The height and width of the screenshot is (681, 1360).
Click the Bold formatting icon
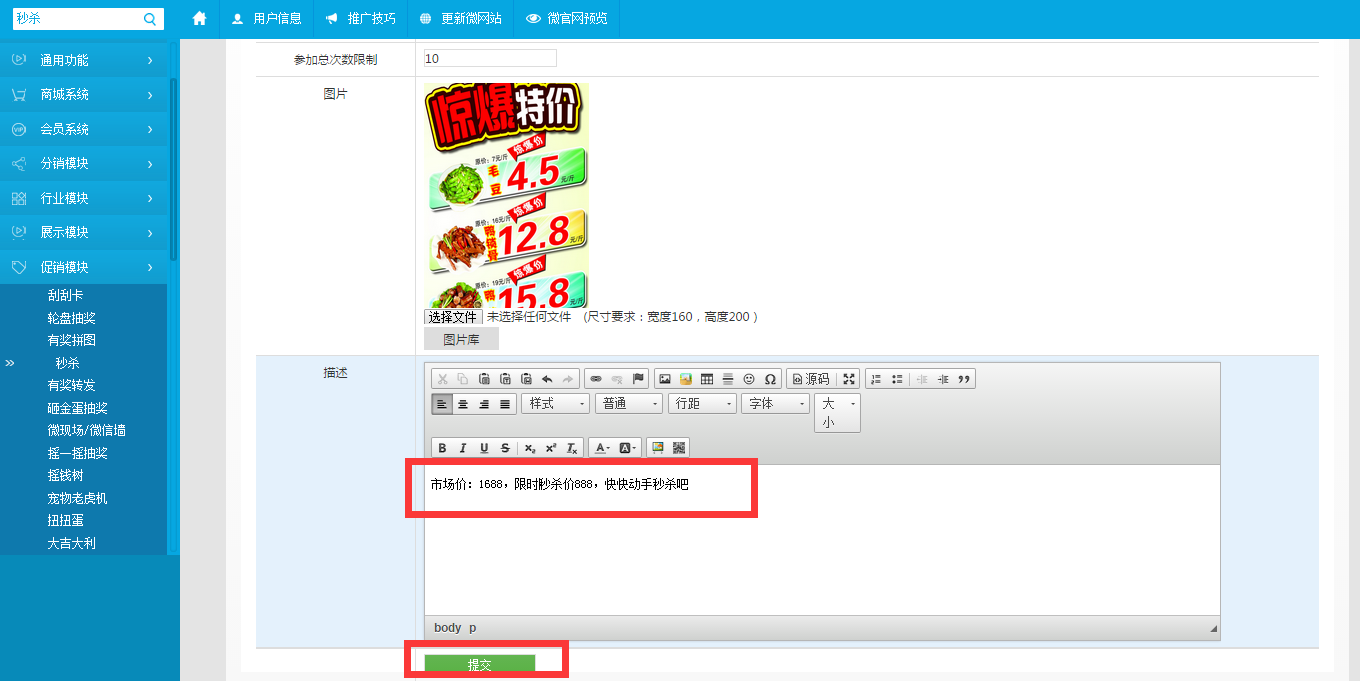point(442,448)
